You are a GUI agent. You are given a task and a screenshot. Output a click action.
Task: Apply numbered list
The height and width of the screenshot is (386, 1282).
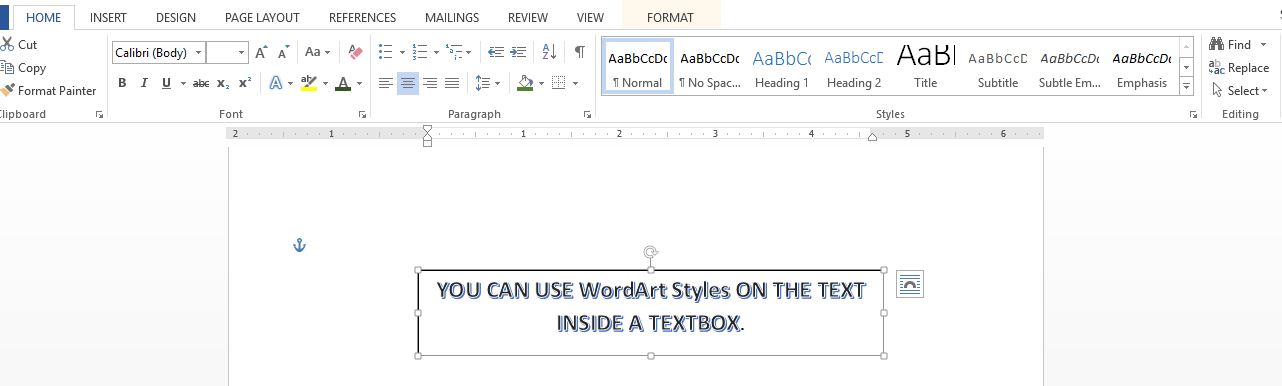click(x=419, y=52)
